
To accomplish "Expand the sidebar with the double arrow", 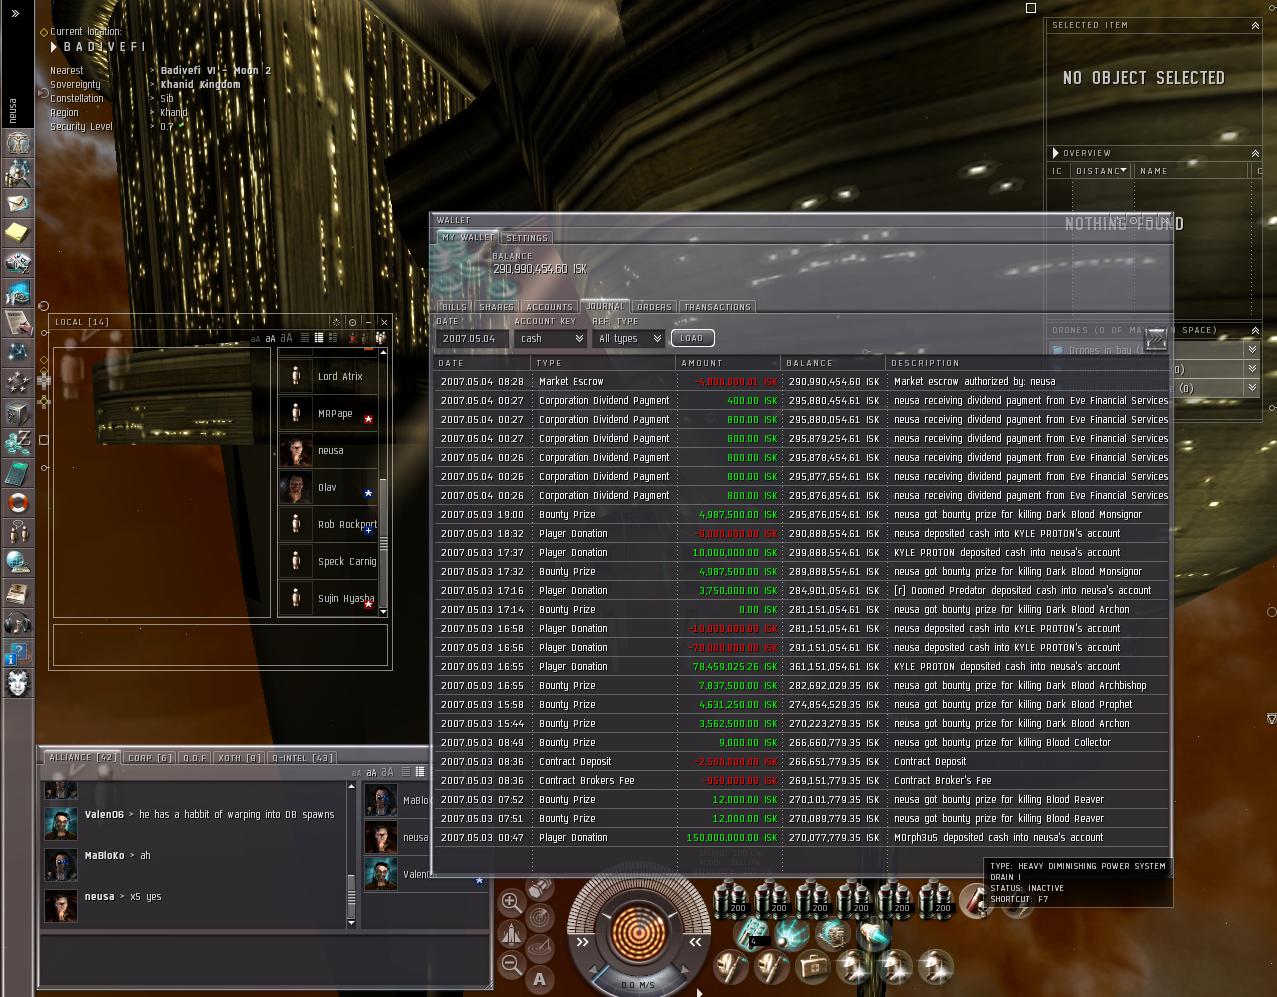I will click(x=16, y=14).
